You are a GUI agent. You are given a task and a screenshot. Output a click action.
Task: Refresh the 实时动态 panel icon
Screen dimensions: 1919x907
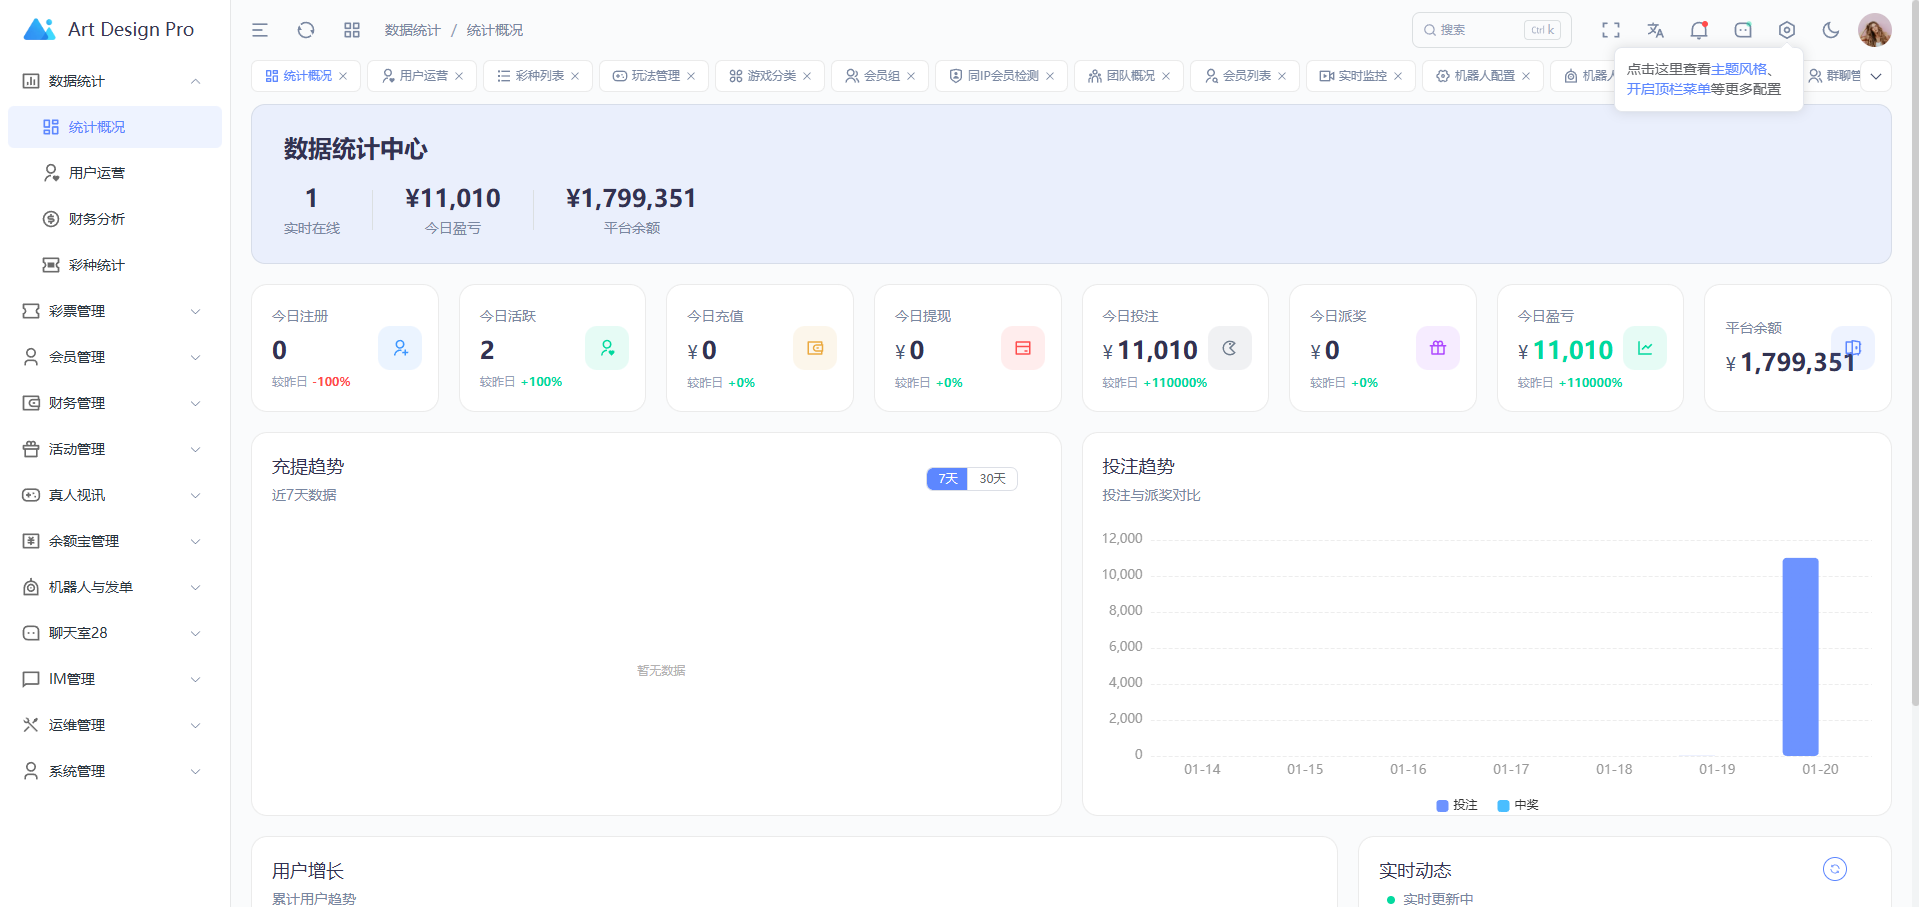1834,869
